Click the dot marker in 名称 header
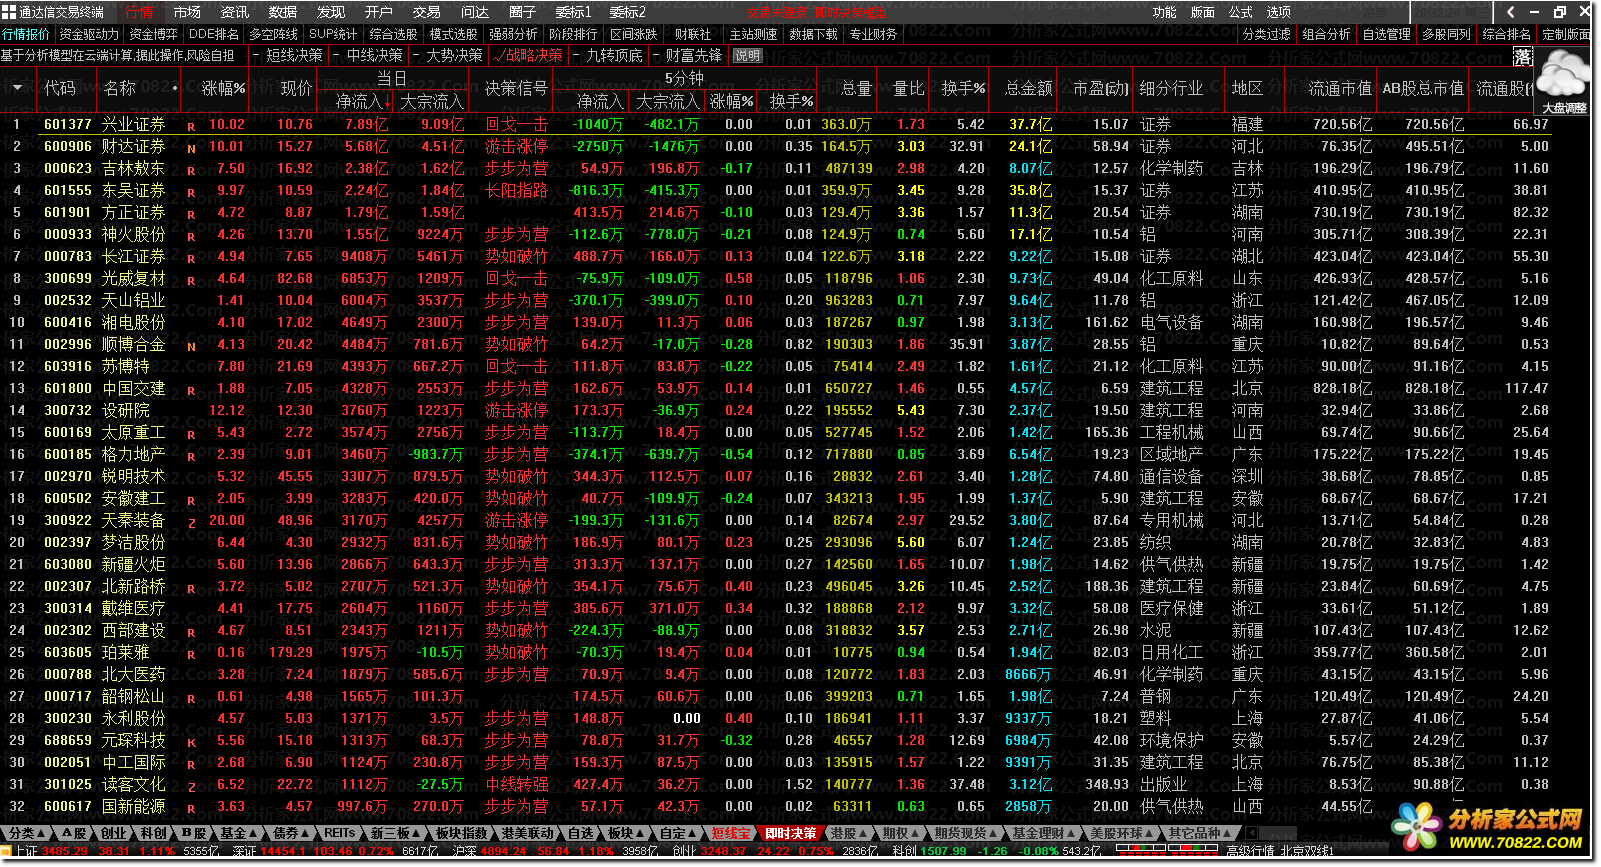The width and height of the screenshot is (1601, 867). pyautogui.click(x=175, y=89)
